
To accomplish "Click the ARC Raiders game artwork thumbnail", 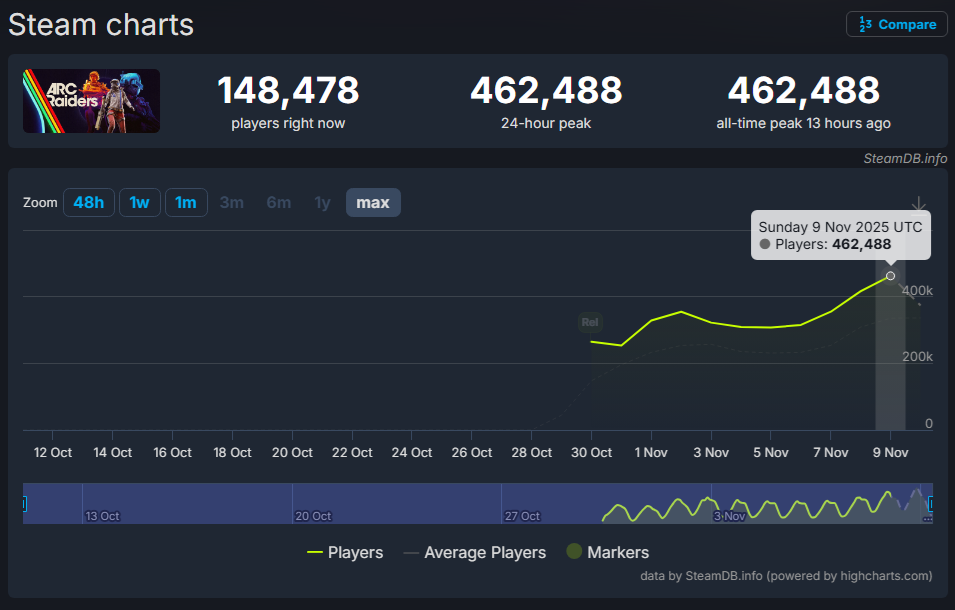I will pos(91,101).
